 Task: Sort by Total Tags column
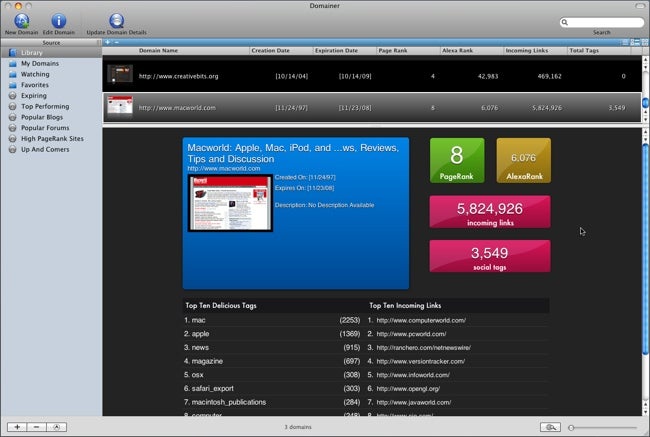(599, 51)
